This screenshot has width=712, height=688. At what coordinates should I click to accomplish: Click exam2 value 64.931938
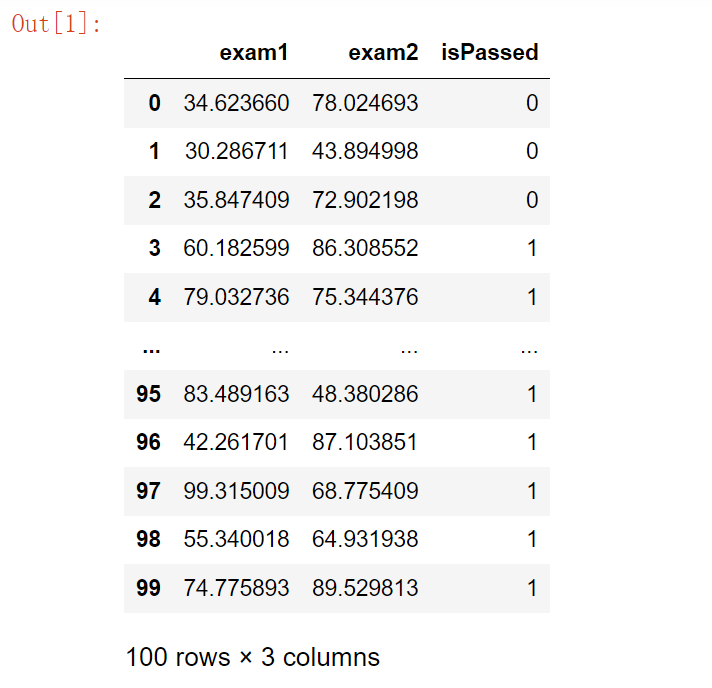[x=365, y=539]
